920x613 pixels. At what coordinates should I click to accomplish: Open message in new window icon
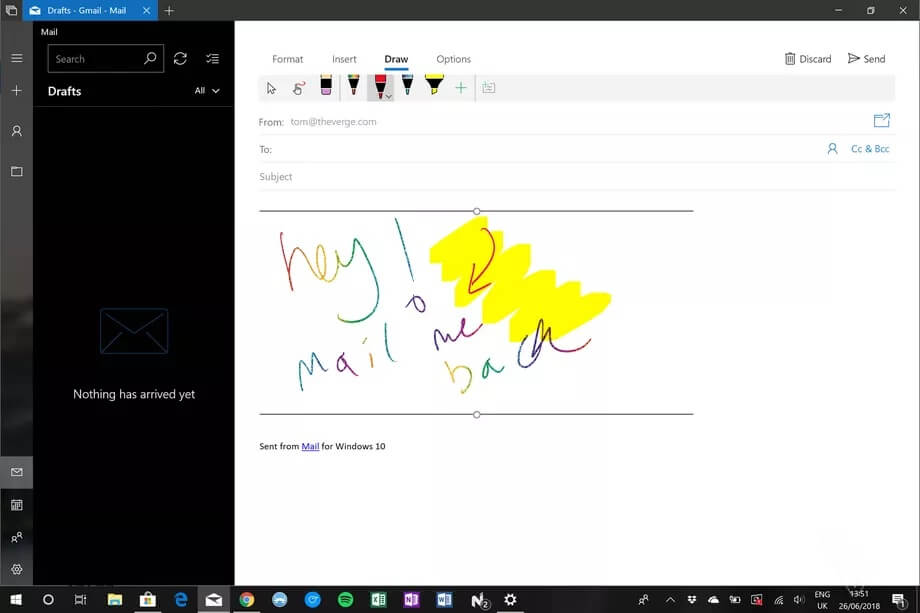(x=881, y=121)
